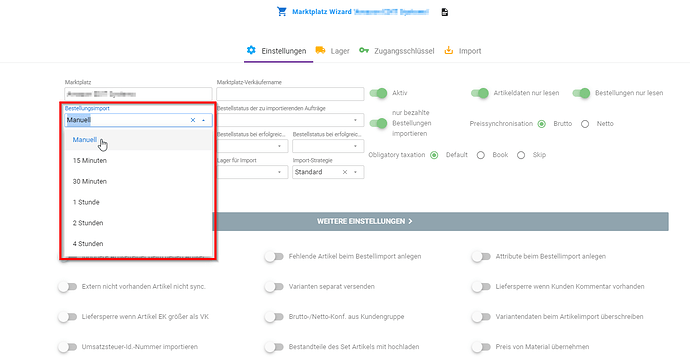
Task: Enable Extern nicht vorhanden Artikel nicht sync.
Action: click(x=67, y=287)
